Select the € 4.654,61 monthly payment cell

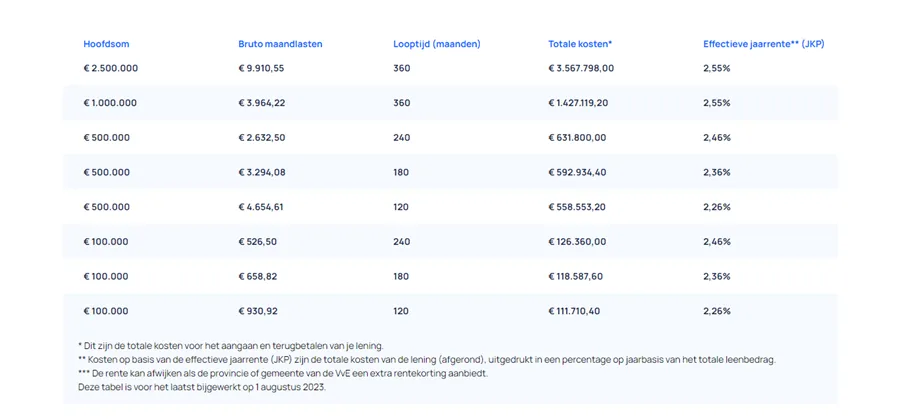[x=261, y=207]
